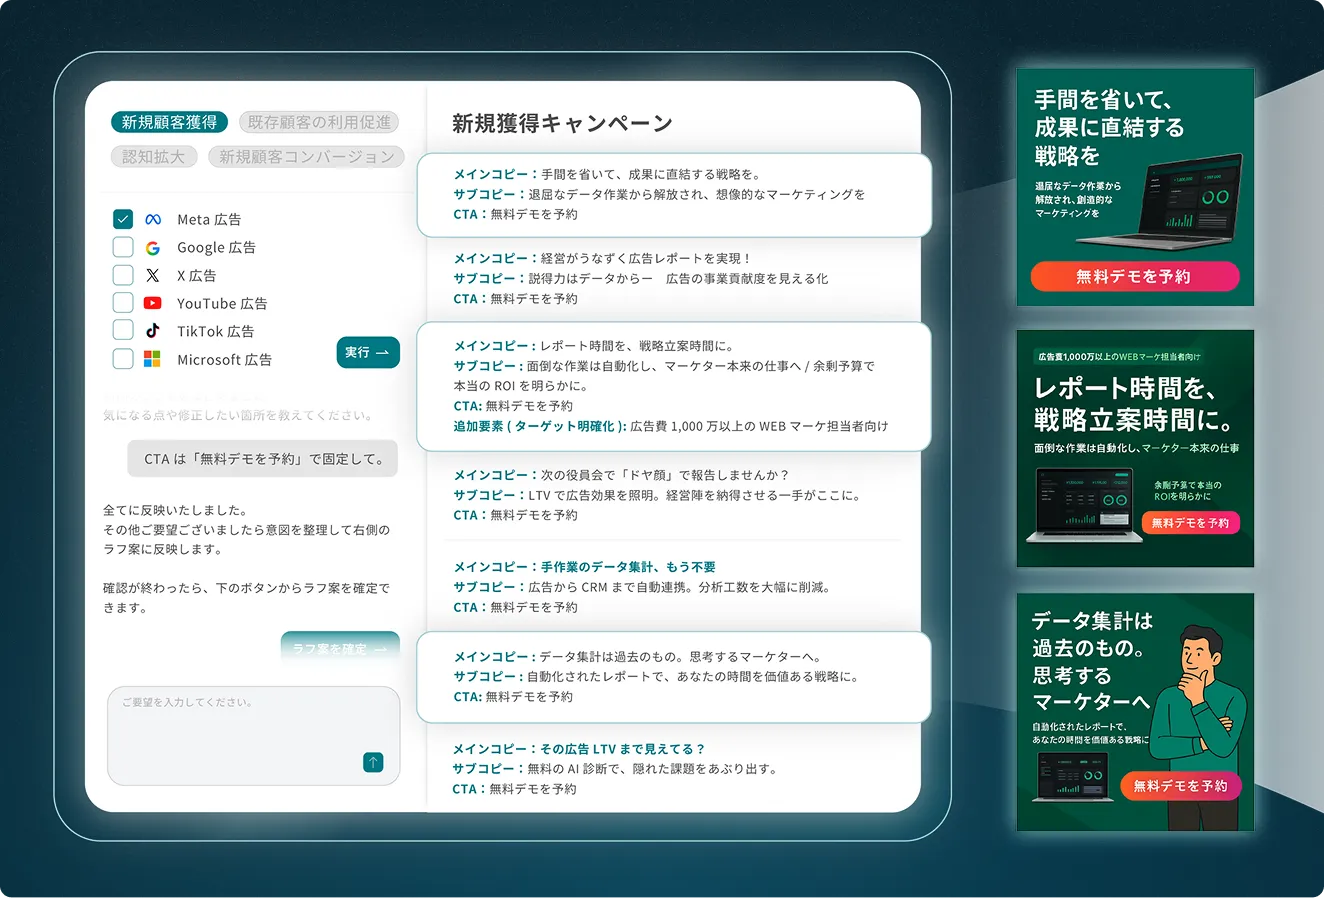Click the Google logo icon

153,247
